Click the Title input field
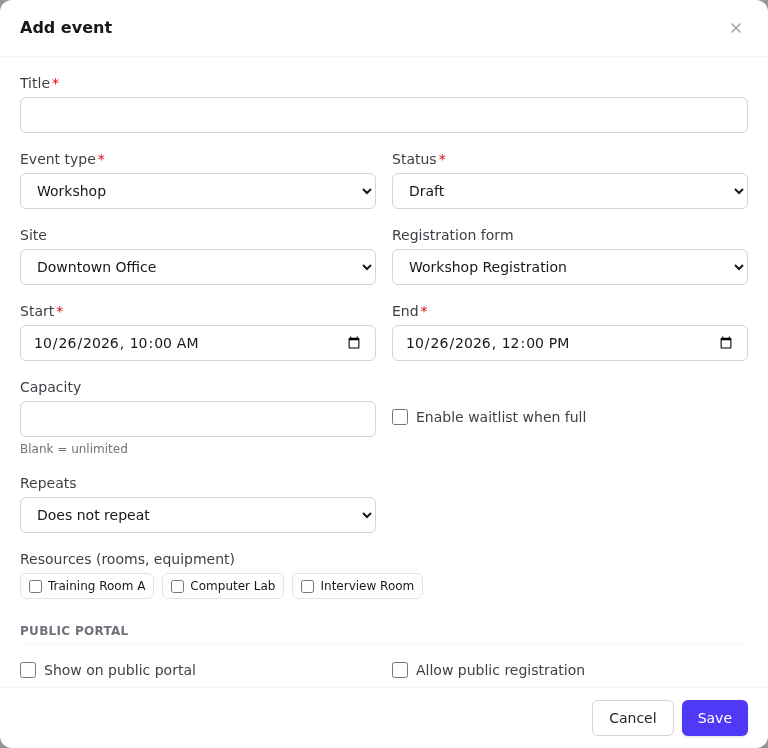 [384, 115]
